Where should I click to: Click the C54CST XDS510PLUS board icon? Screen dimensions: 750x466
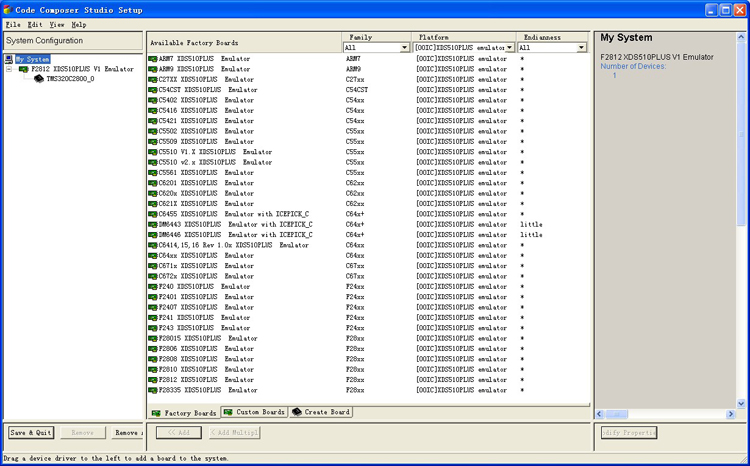tap(153, 90)
